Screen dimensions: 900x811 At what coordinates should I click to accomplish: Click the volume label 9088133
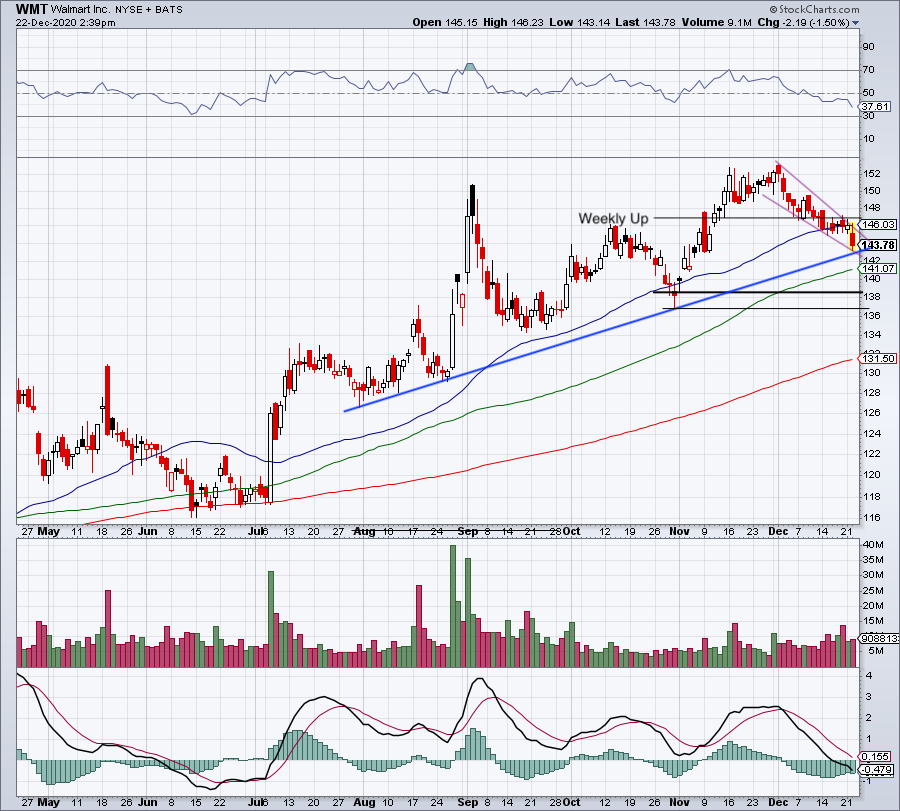tap(879, 638)
